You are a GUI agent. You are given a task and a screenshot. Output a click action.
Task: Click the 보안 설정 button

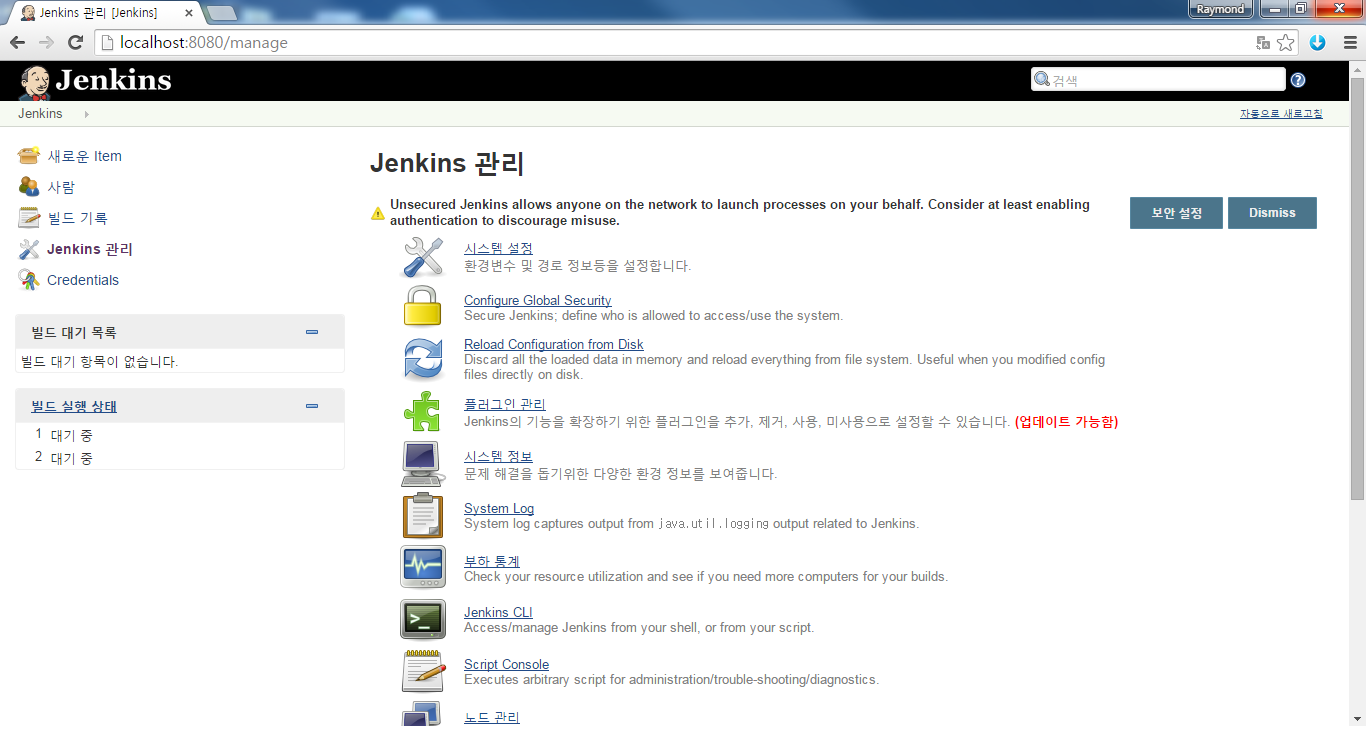(1176, 213)
